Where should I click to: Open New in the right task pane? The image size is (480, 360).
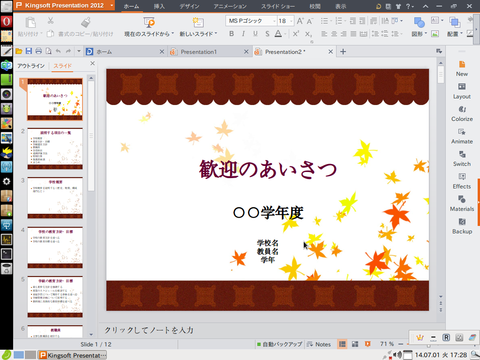[x=462, y=69]
